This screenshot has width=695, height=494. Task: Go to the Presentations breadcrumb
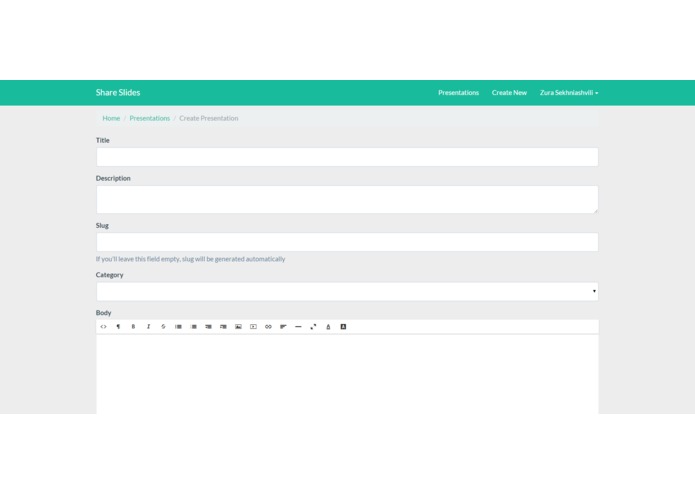(x=149, y=118)
